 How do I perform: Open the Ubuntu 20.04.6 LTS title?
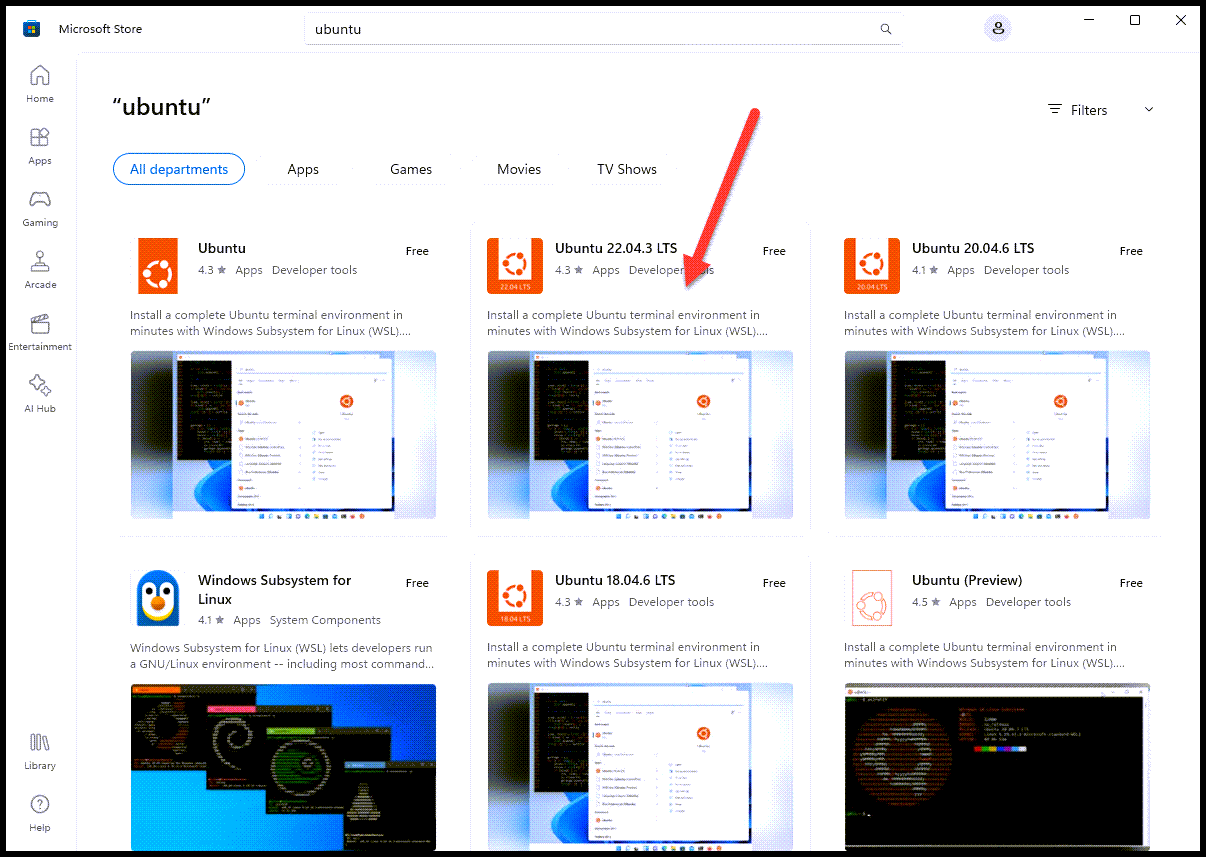tap(973, 248)
